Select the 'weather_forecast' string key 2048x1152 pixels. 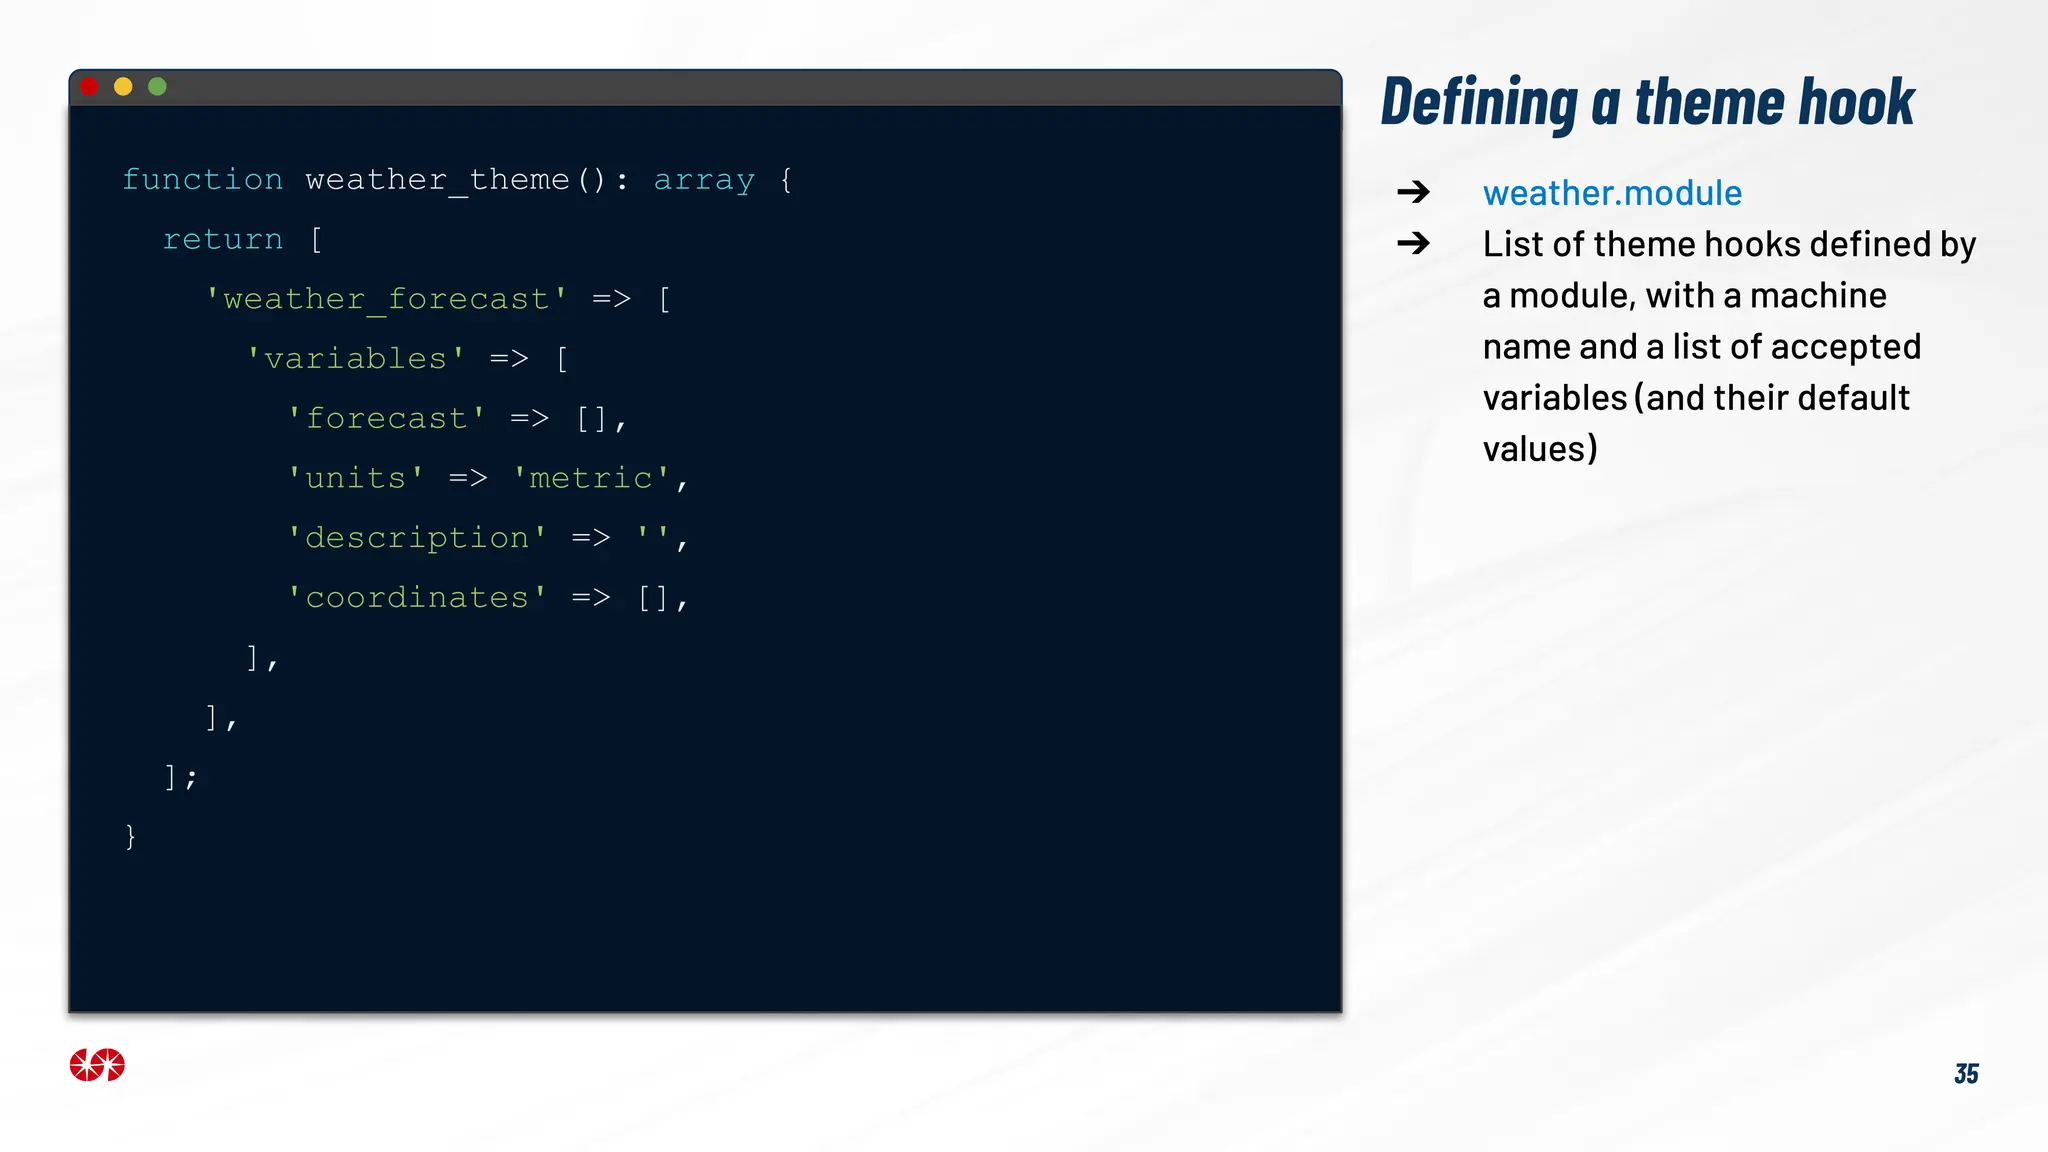386,299
